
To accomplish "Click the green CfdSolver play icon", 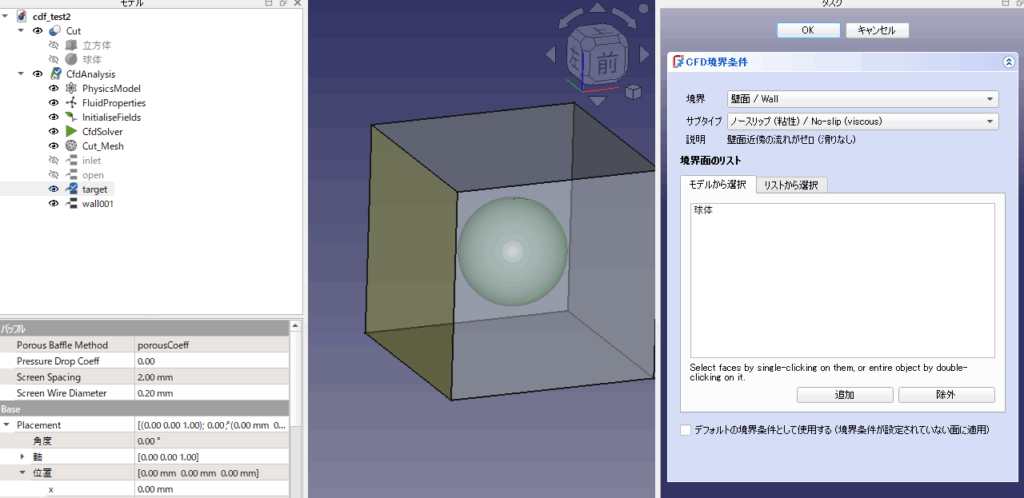I will (71, 131).
